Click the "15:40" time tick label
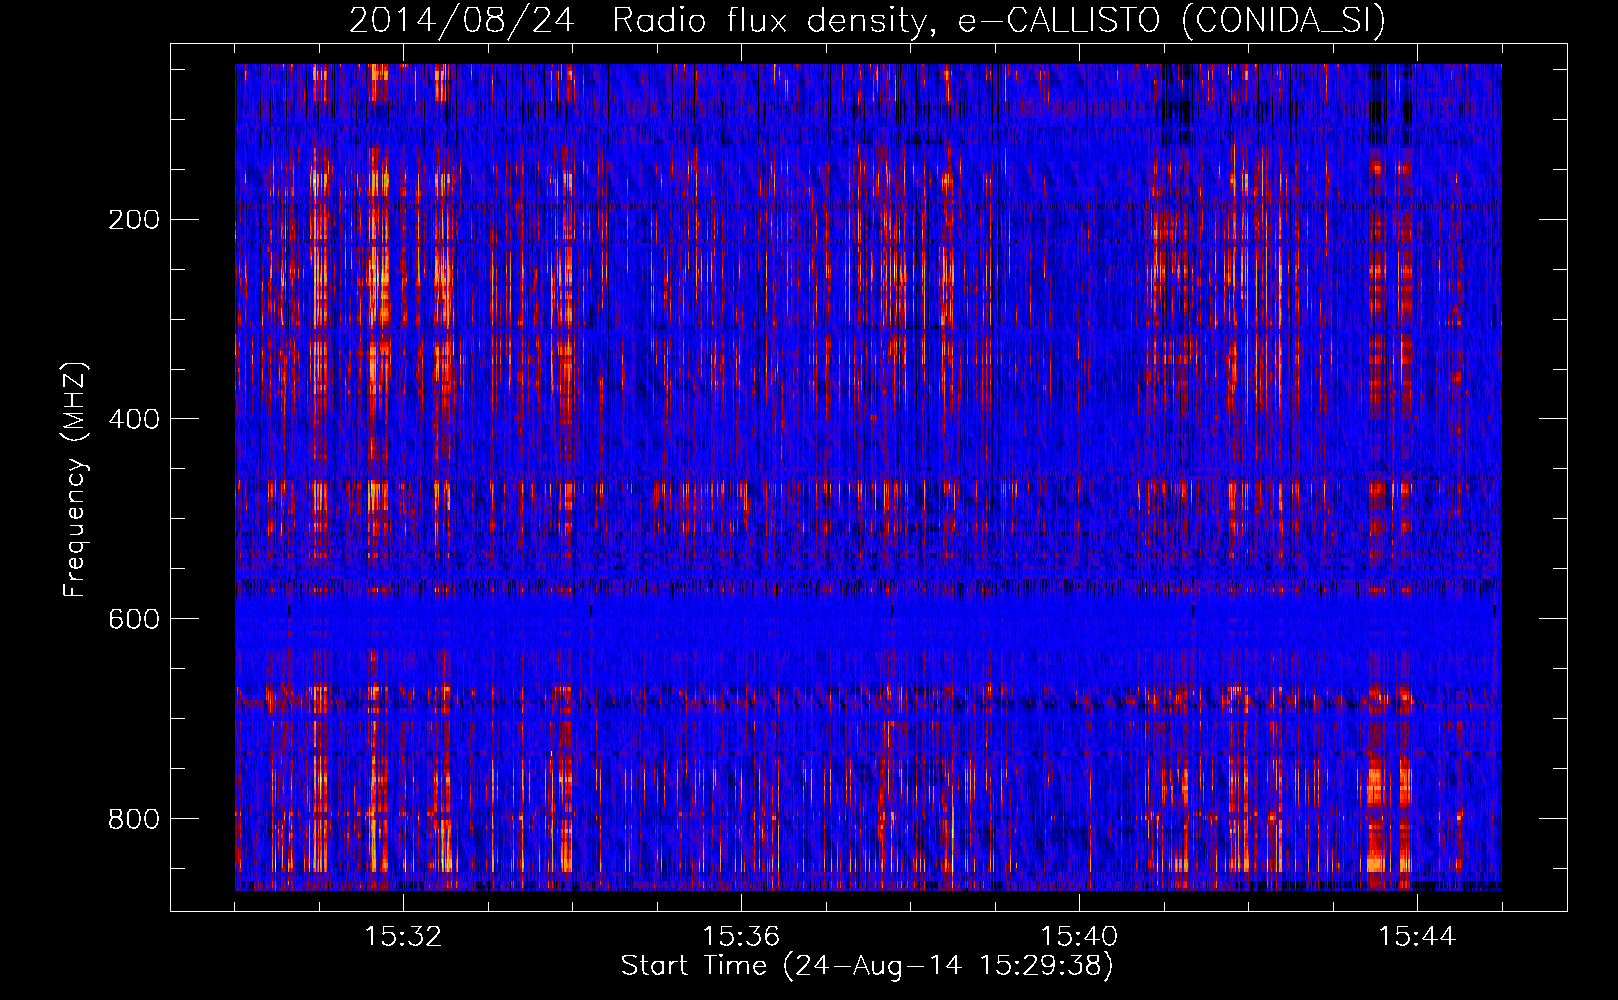Image resolution: width=1618 pixels, height=1000 pixels. (1079, 937)
